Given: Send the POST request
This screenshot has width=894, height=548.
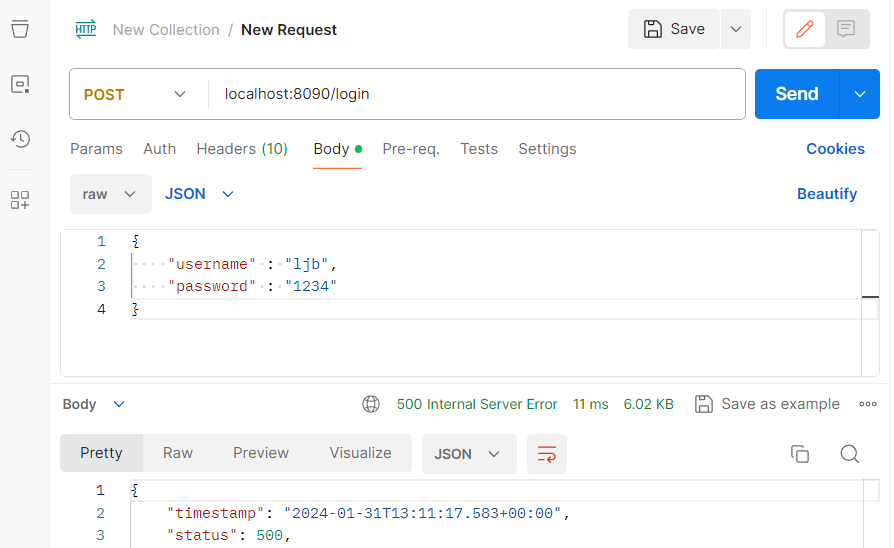Looking at the screenshot, I should pyautogui.click(x=797, y=94).
